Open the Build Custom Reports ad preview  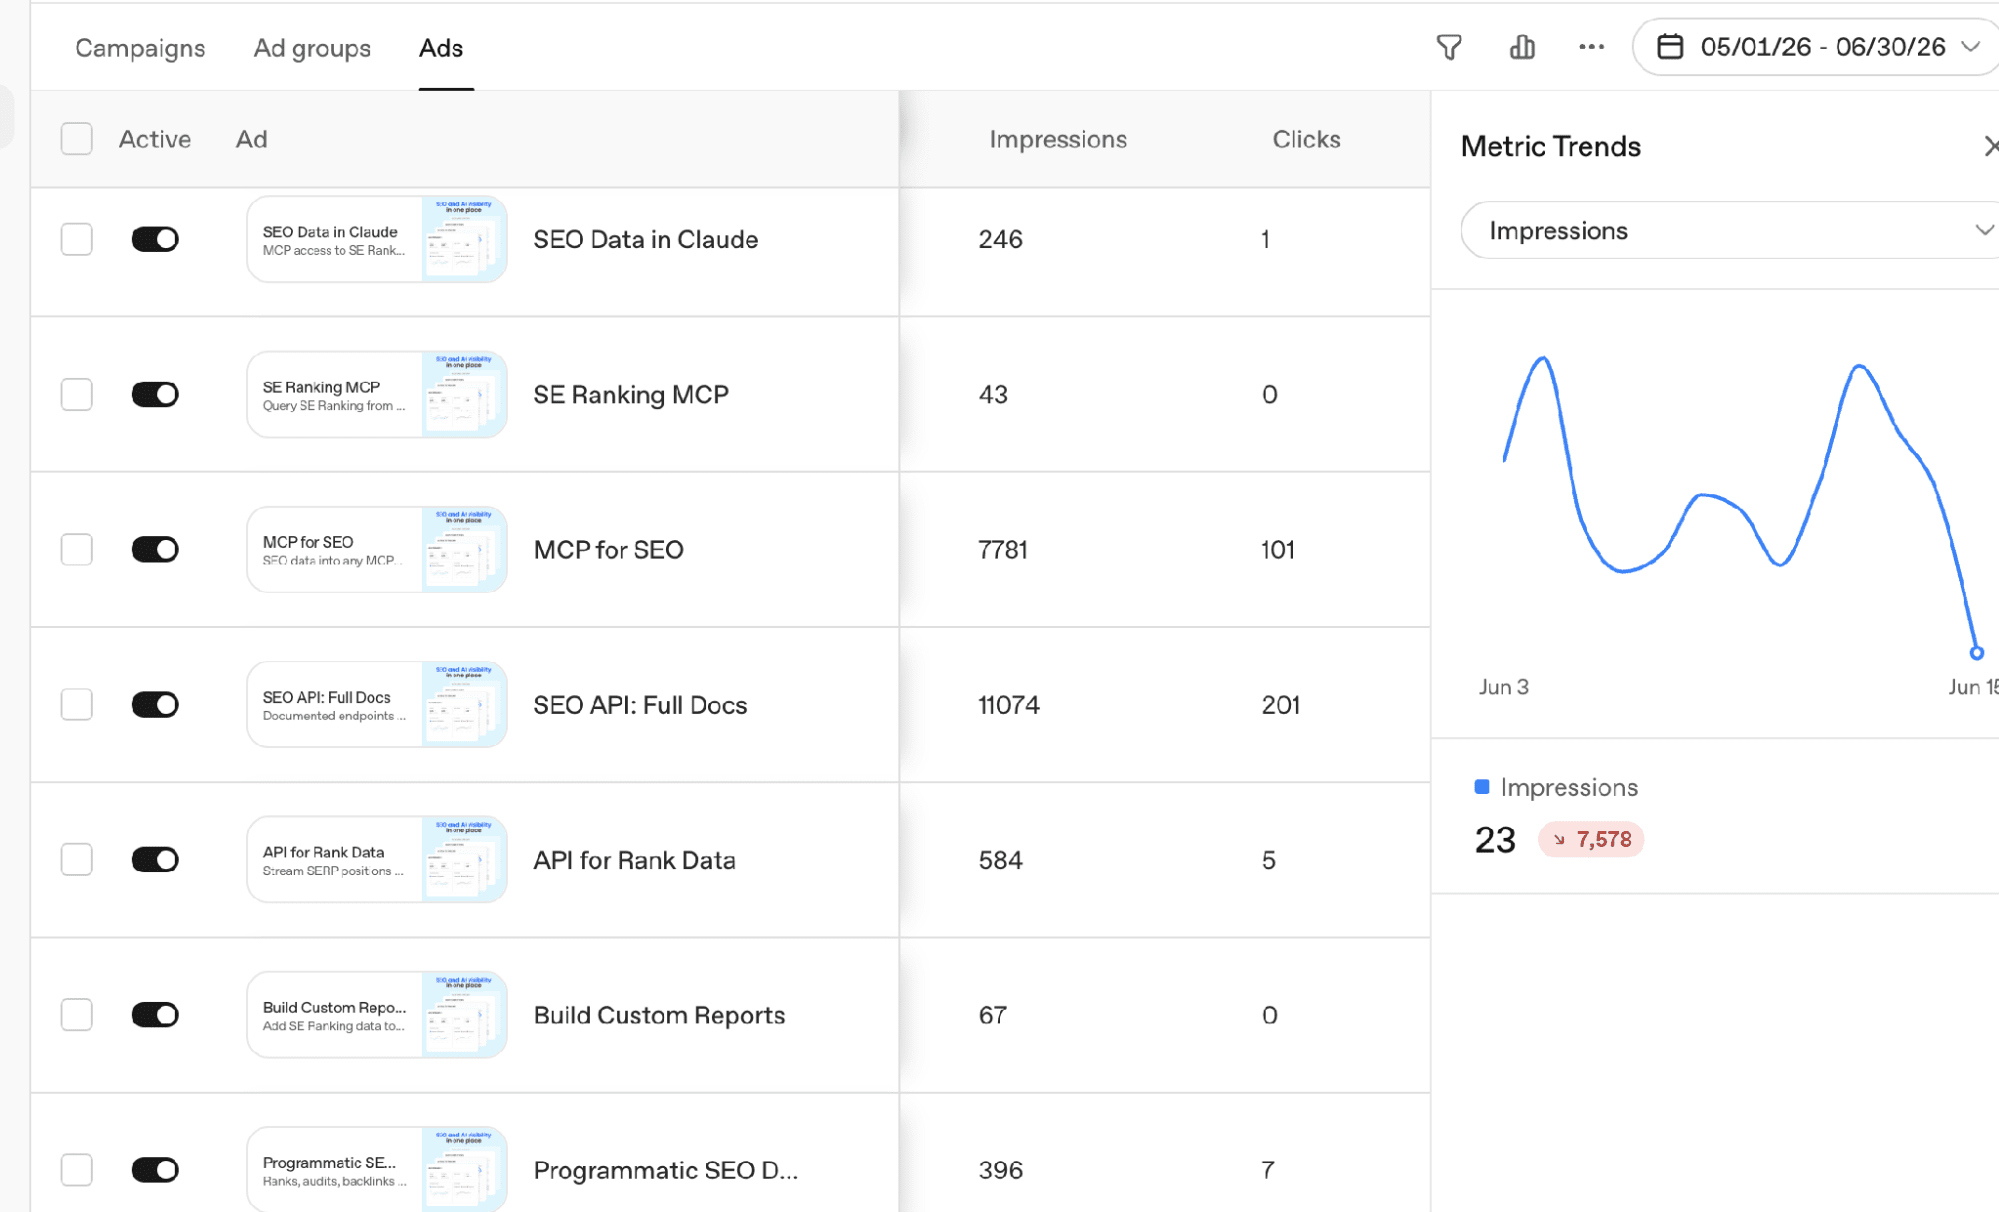point(377,1015)
